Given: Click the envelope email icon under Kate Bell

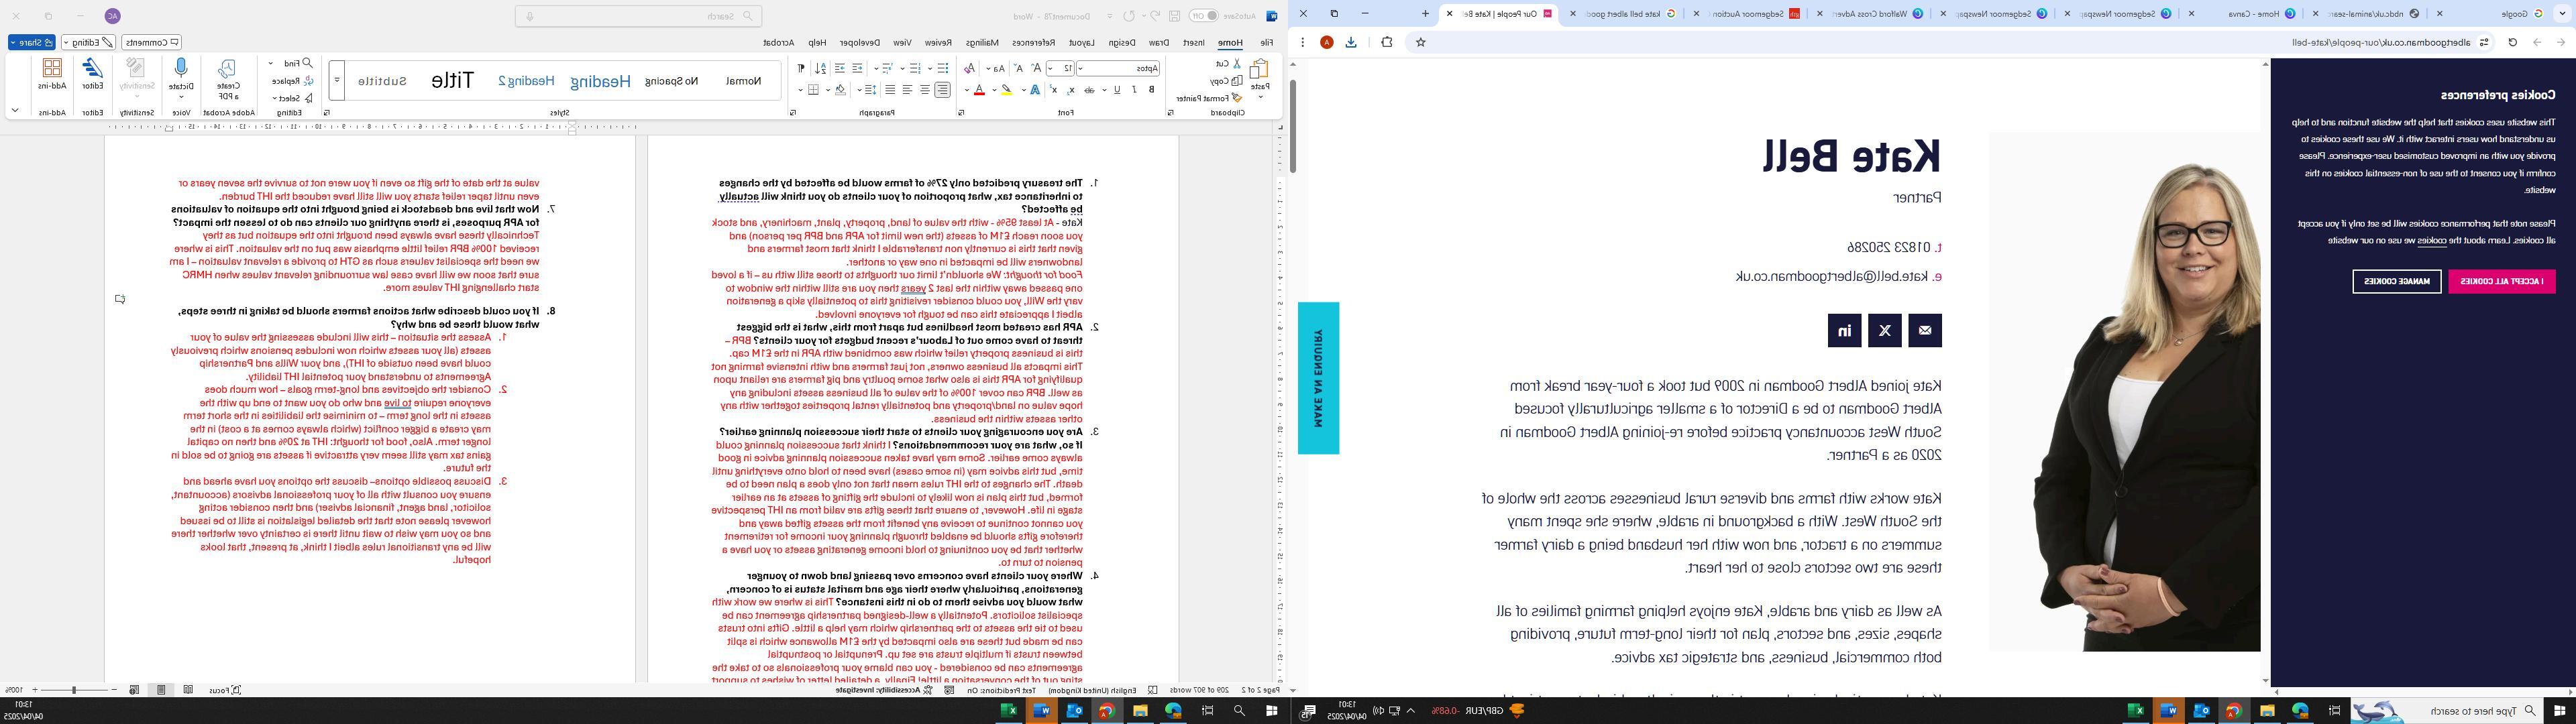Looking at the screenshot, I should 1925,330.
